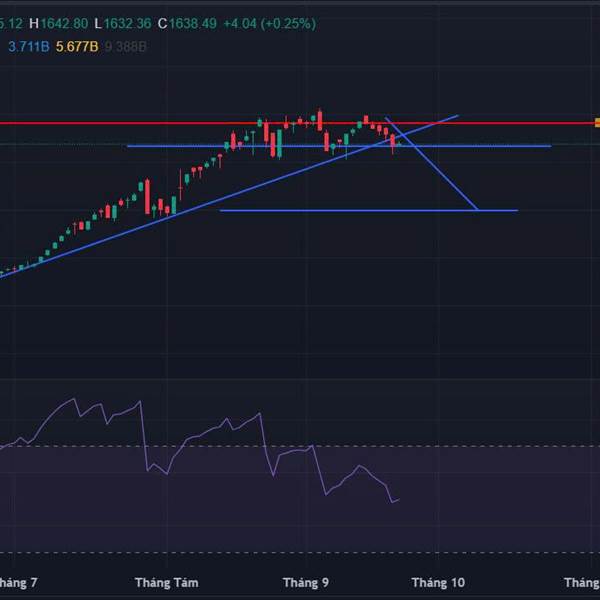Screen dimensions: 600x600
Task: Click the highest red candle in September
Action: pyautogui.click(x=320, y=121)
